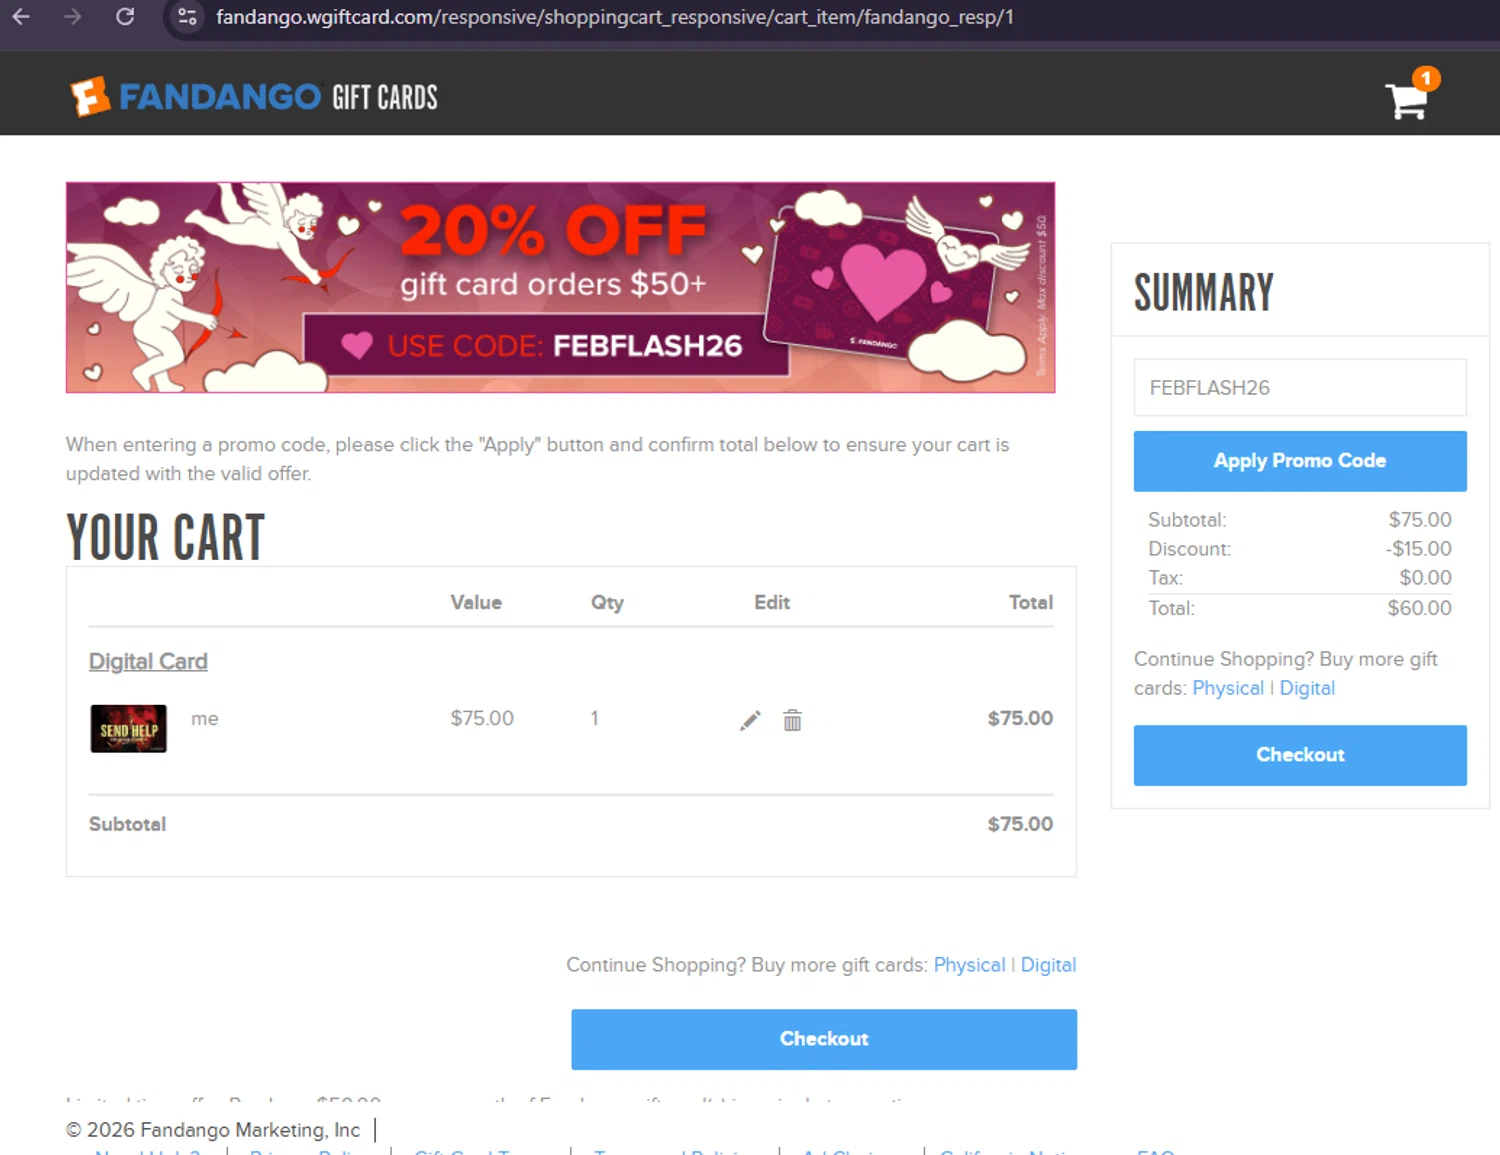
Task: Click the quantity value 1
Action: 594,718
